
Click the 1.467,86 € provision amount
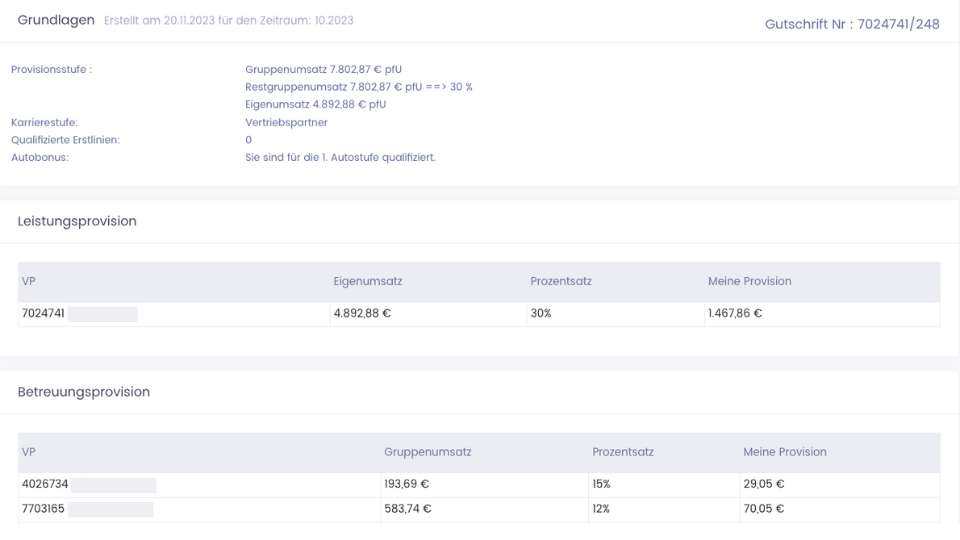click(735, 313)
